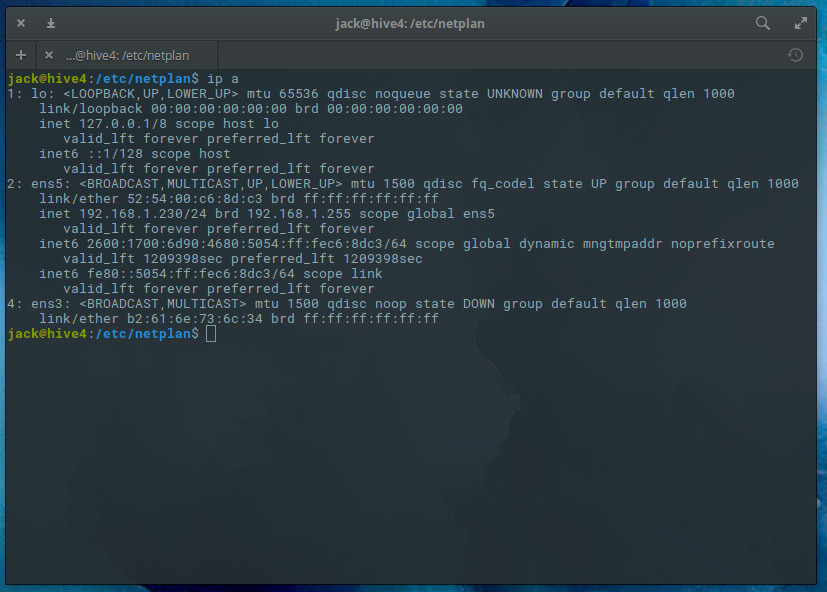Open a new tab with the plus icon

click(x=21, y=55)
